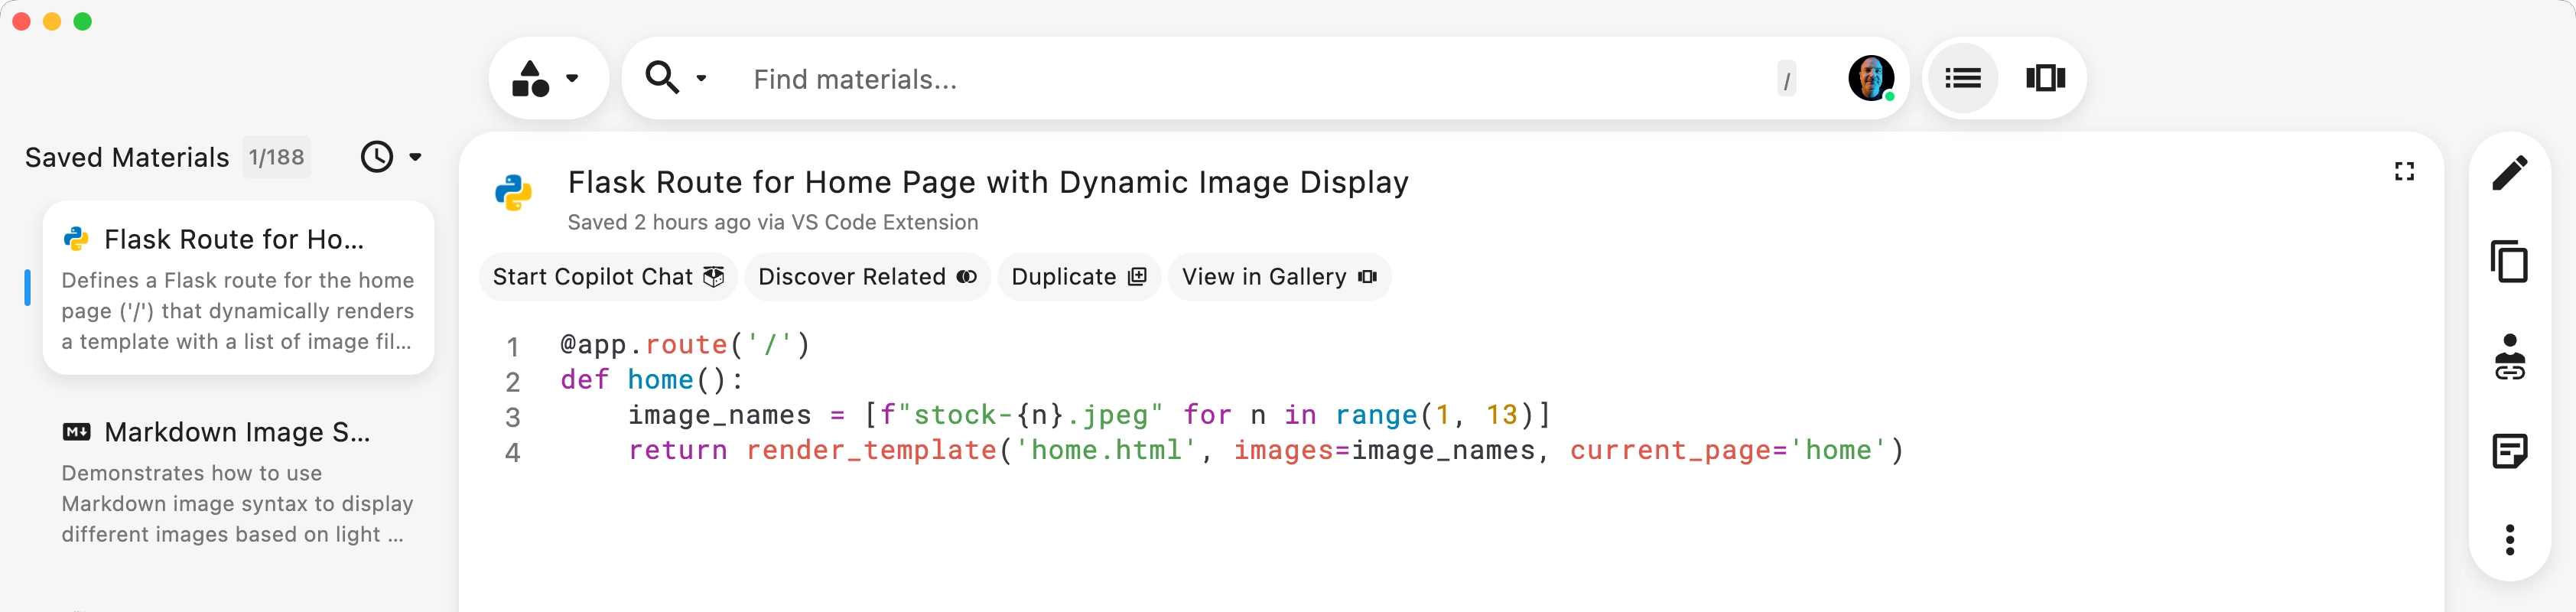Select the Markdown Image saved material
This screenshot has width=2576, height=612.
point(238,481)
